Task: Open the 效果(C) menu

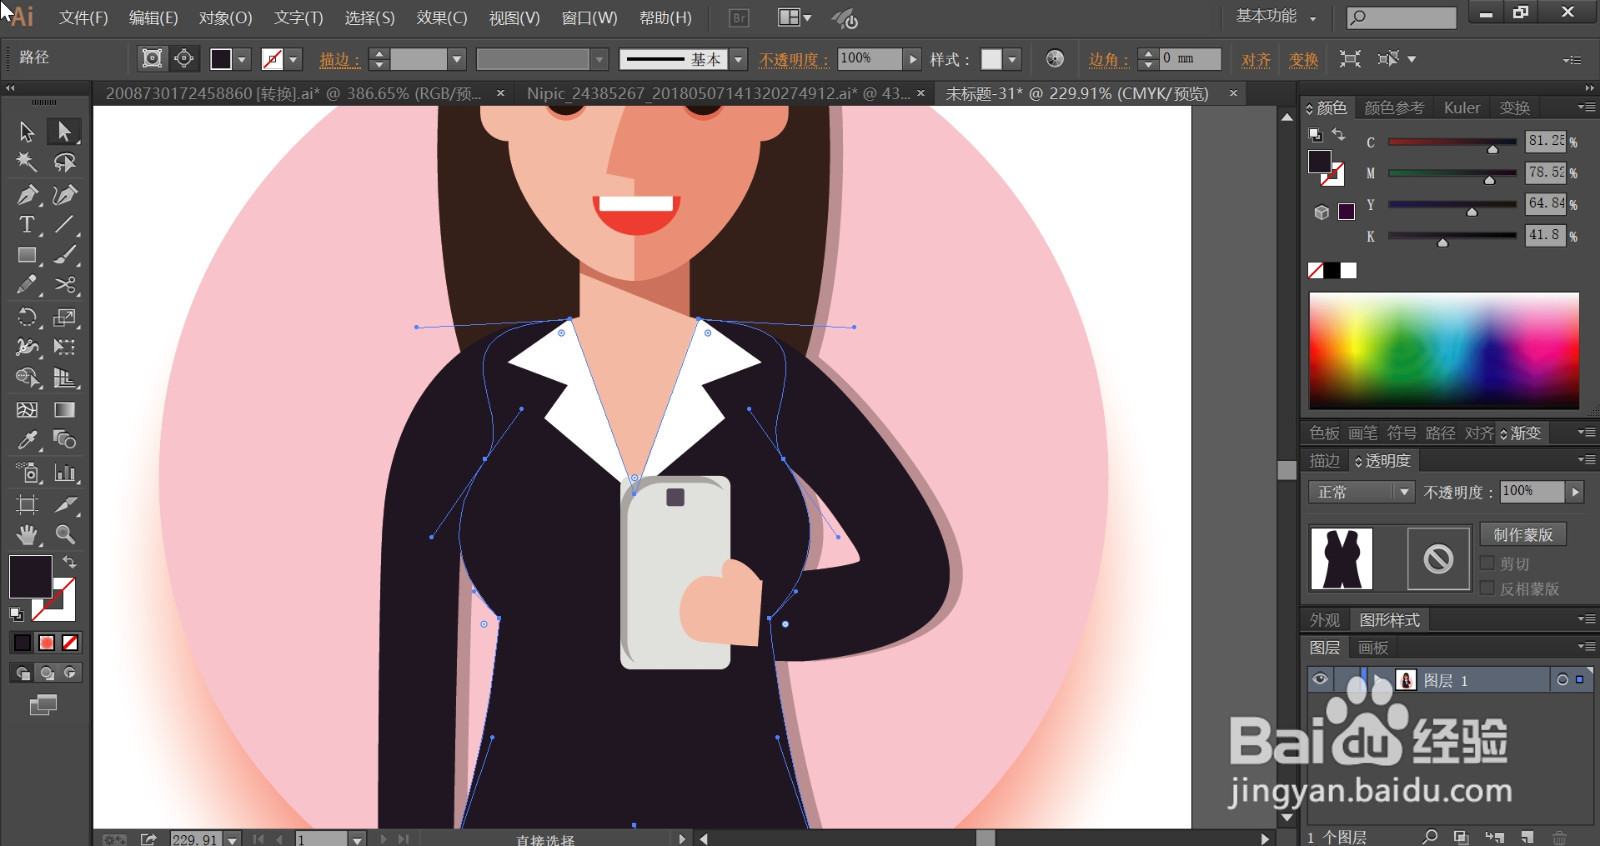Action: [x=442, y=18]
